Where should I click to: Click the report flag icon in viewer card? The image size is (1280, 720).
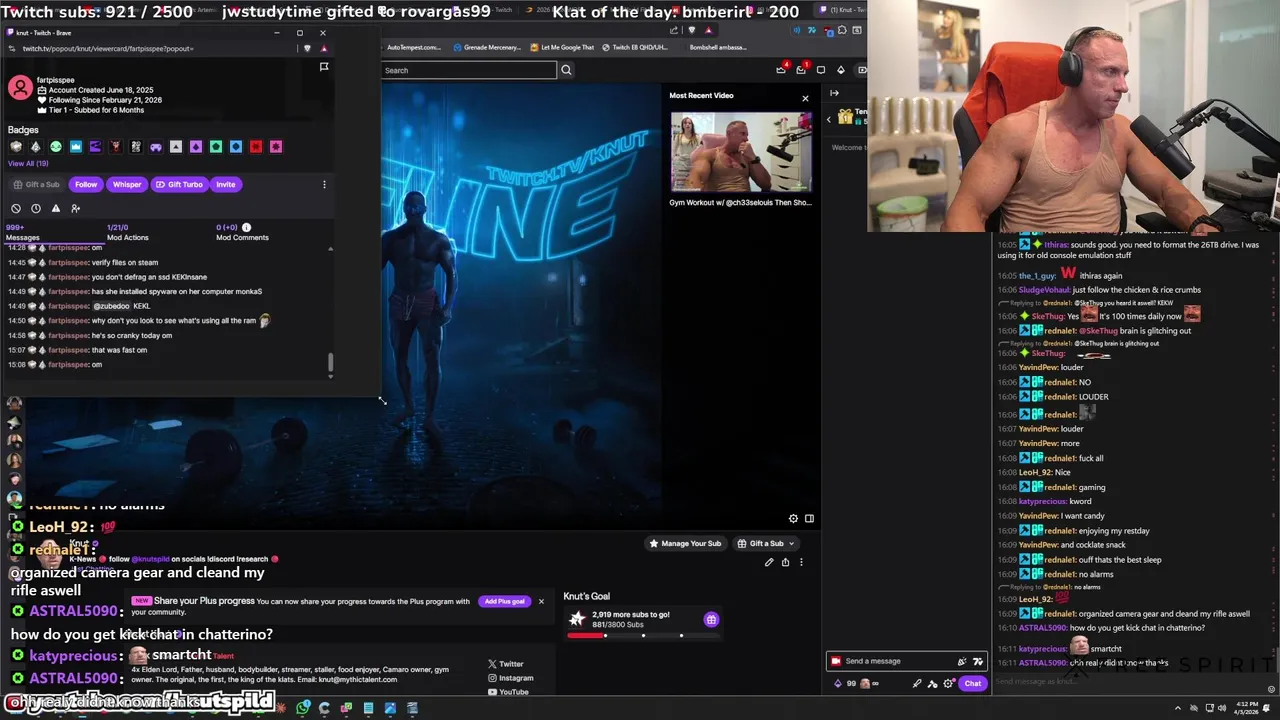[x=324, y=67]
